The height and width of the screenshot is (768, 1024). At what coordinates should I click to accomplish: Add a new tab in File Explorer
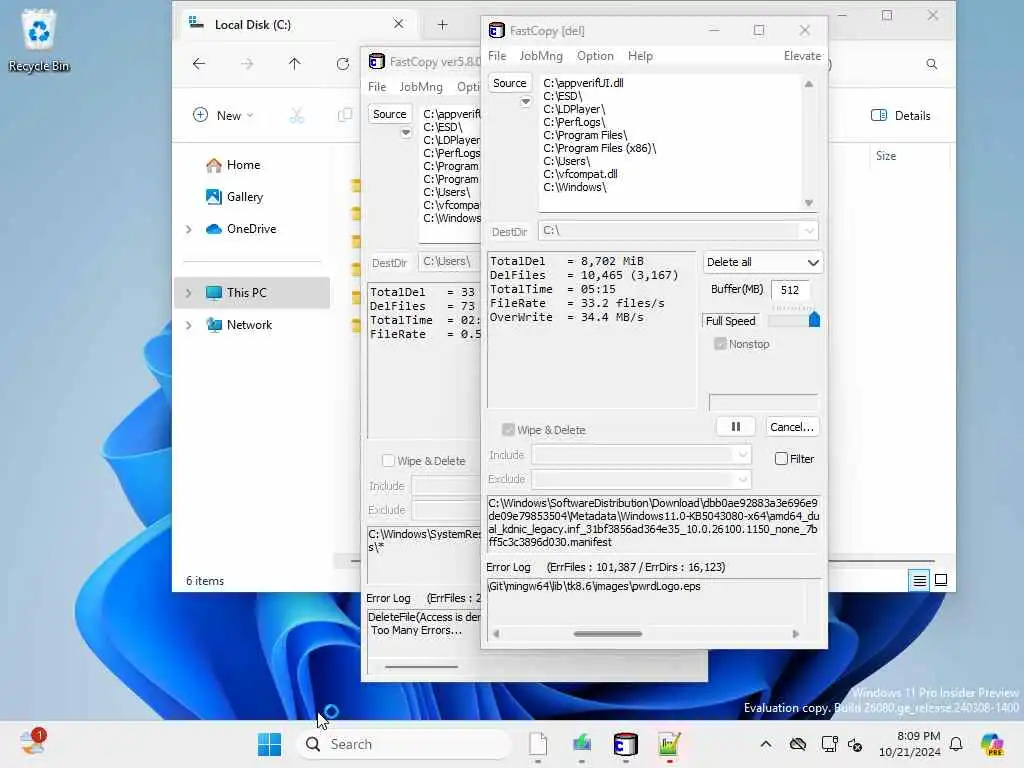tap(442, 25)
